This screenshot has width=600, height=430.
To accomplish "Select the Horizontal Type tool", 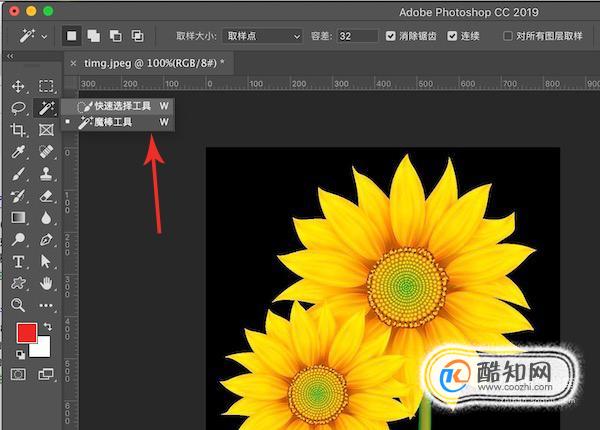I will (x=18, y=262).
